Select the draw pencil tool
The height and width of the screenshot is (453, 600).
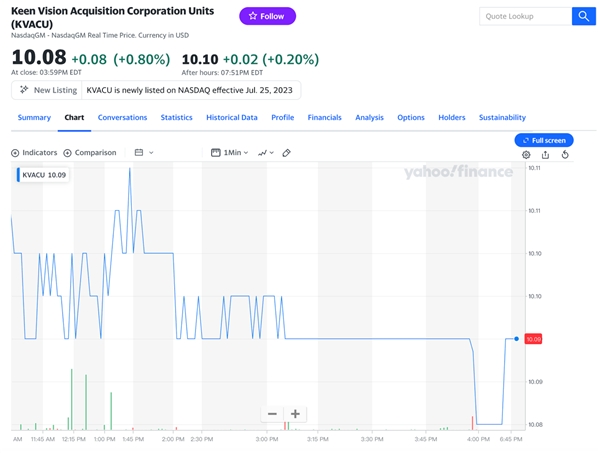pos(286,153)
